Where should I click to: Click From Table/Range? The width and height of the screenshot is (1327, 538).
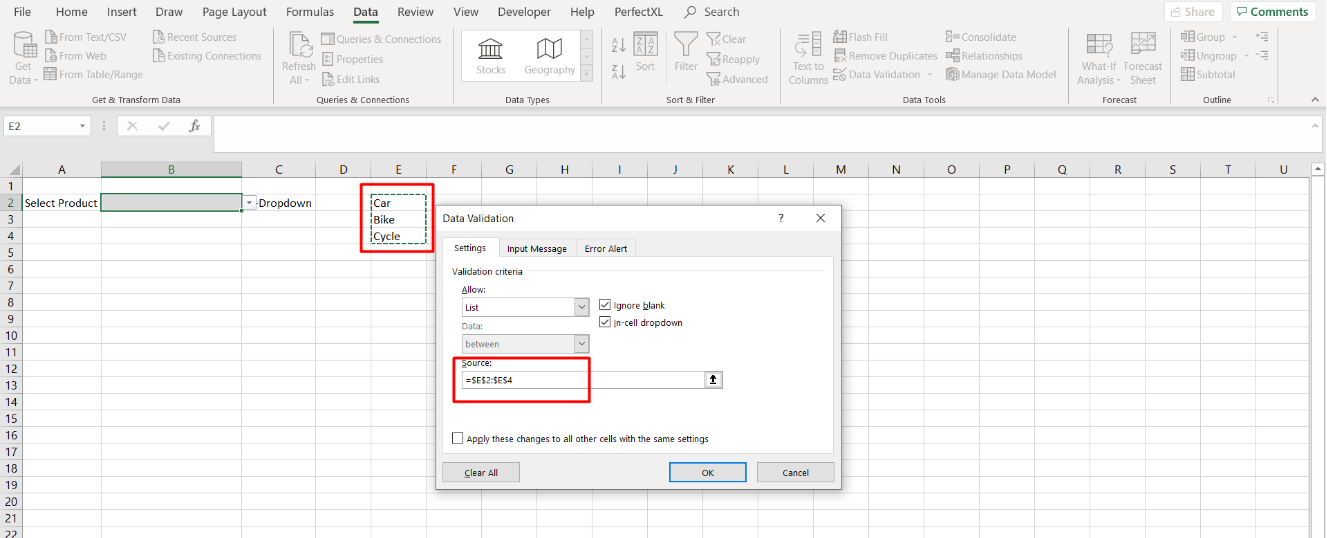[94, 74]
